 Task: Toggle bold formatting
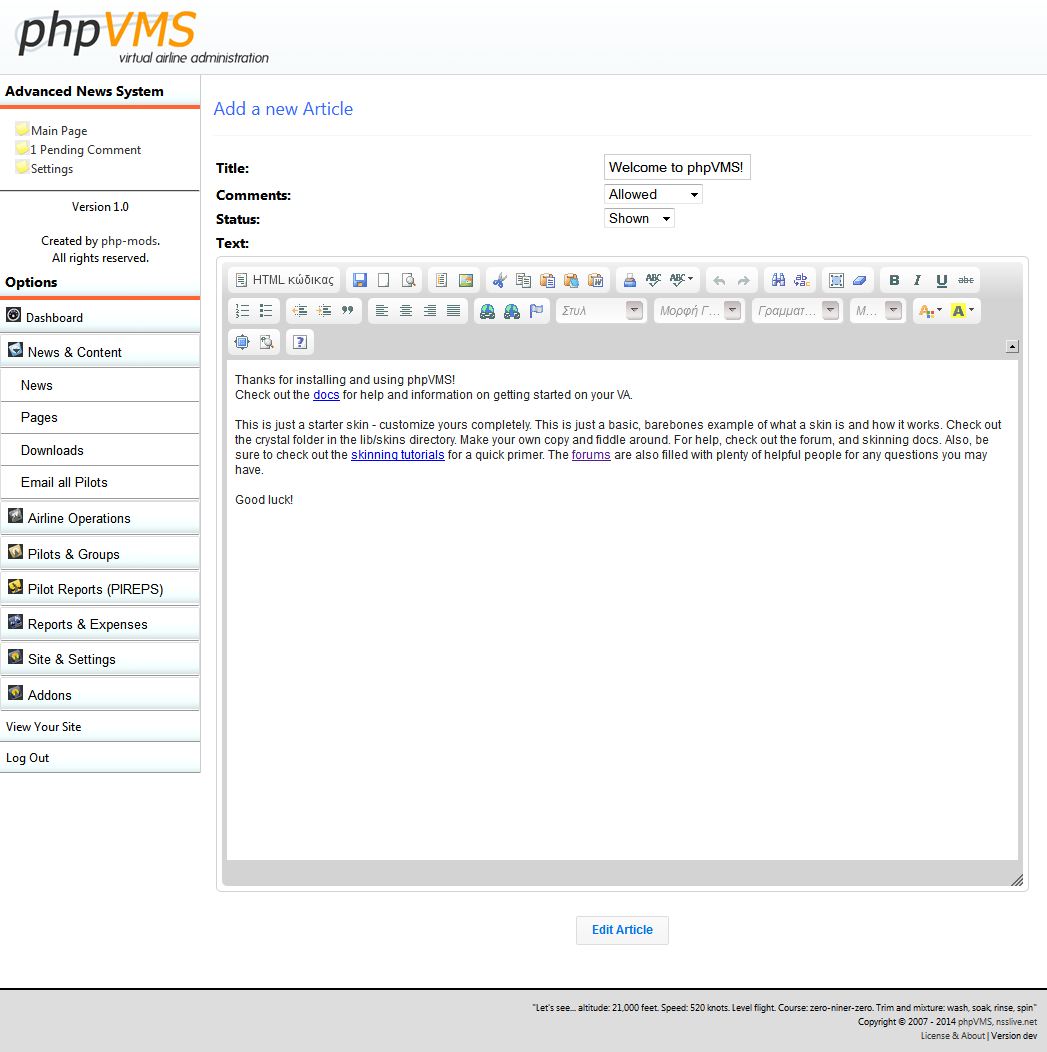tap(894, 280)
